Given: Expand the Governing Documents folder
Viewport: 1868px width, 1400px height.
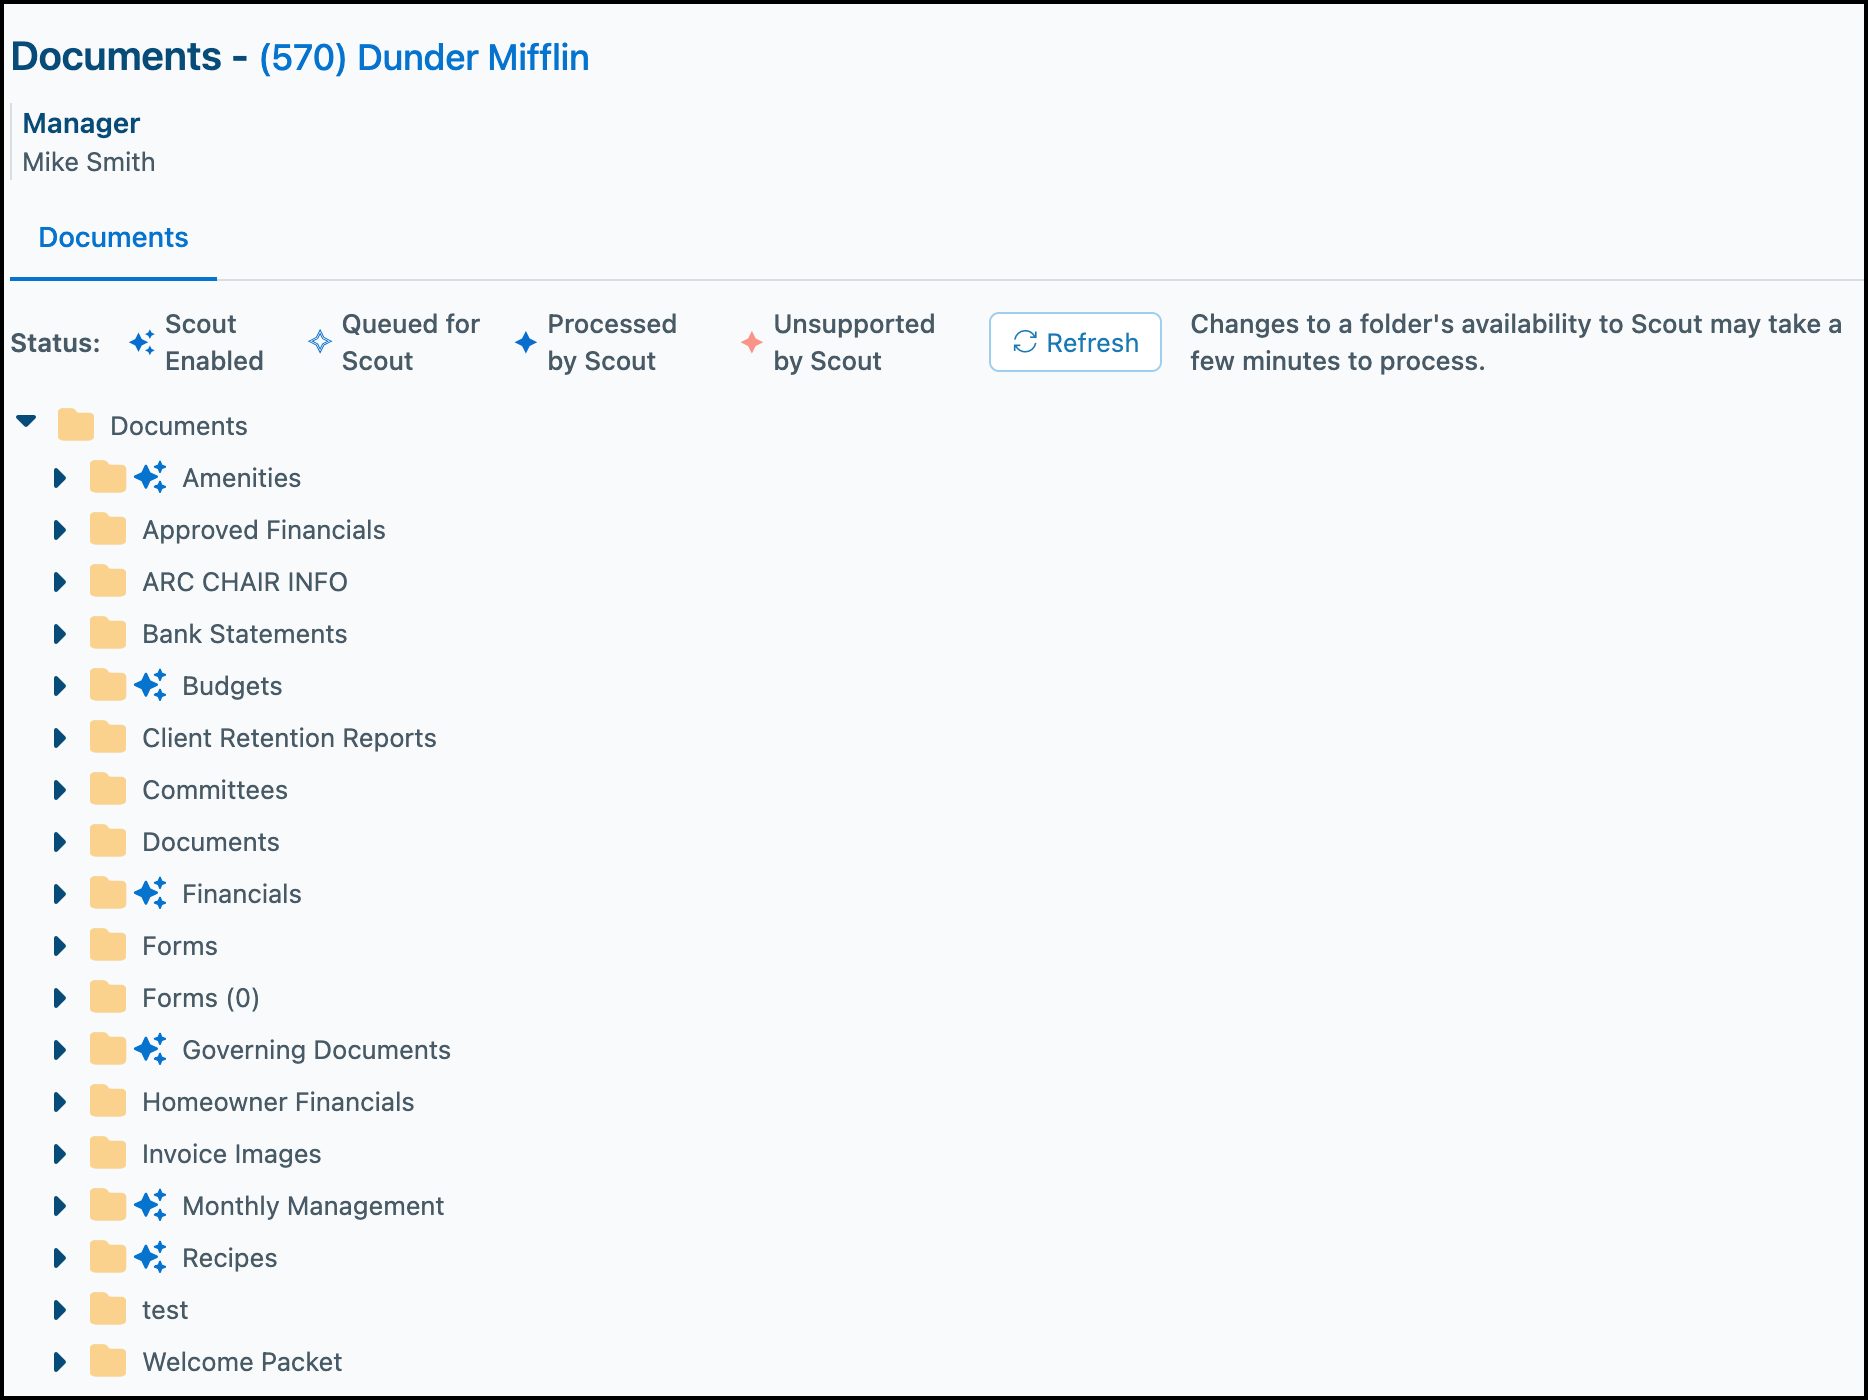Looking at the screenshot, I should pyautogui.click(x=60, y=1050).
